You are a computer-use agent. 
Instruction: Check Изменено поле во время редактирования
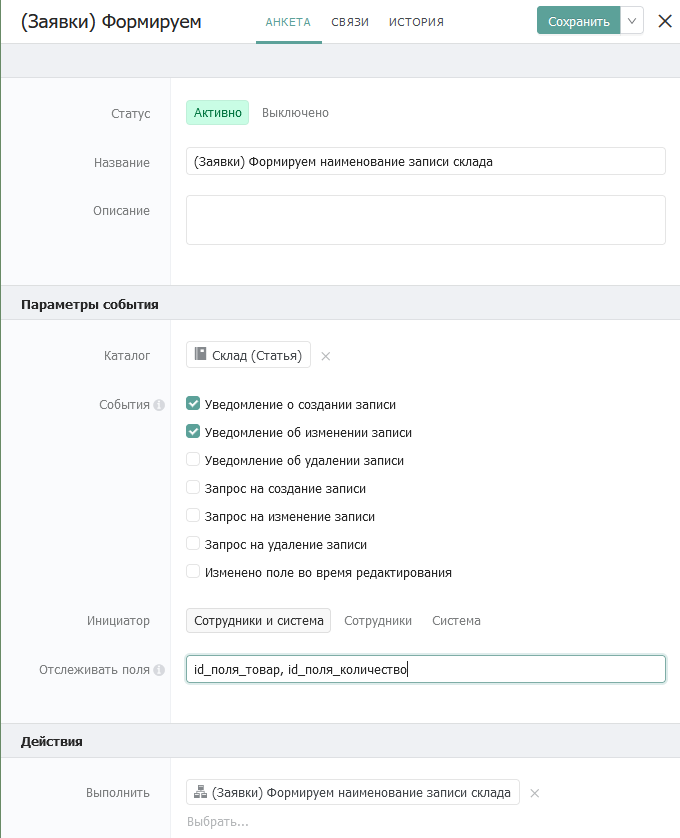[193, 571]
